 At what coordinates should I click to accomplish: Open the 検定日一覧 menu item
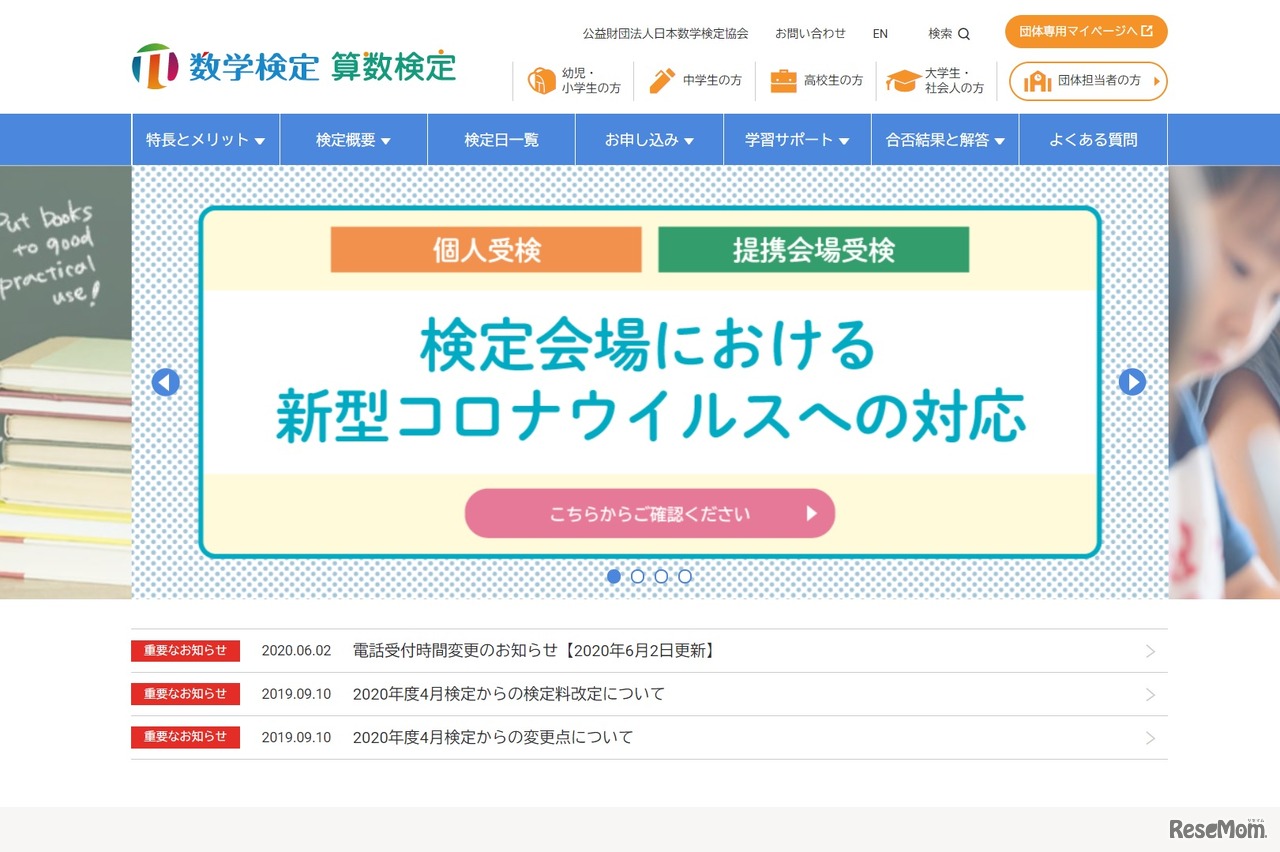pyautogui.click(x=501, y=140)
